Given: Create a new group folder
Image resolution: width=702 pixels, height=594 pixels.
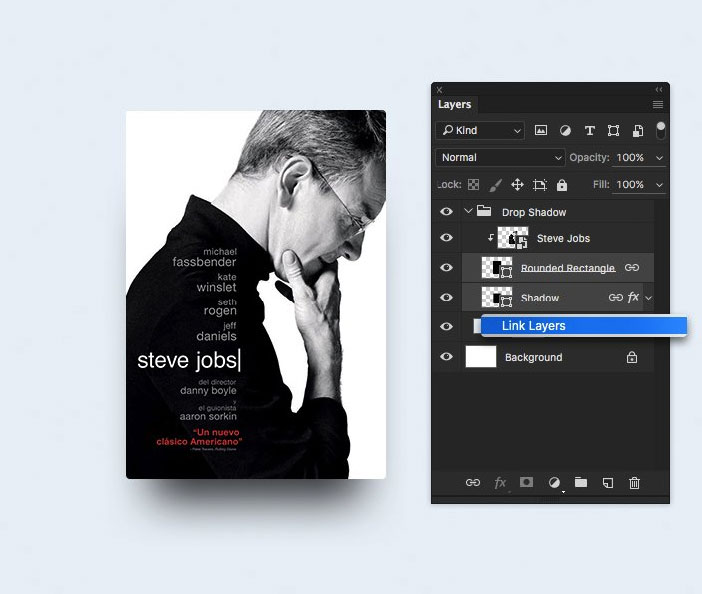Looking at the screenshot, I should click(x=581, y=482).
